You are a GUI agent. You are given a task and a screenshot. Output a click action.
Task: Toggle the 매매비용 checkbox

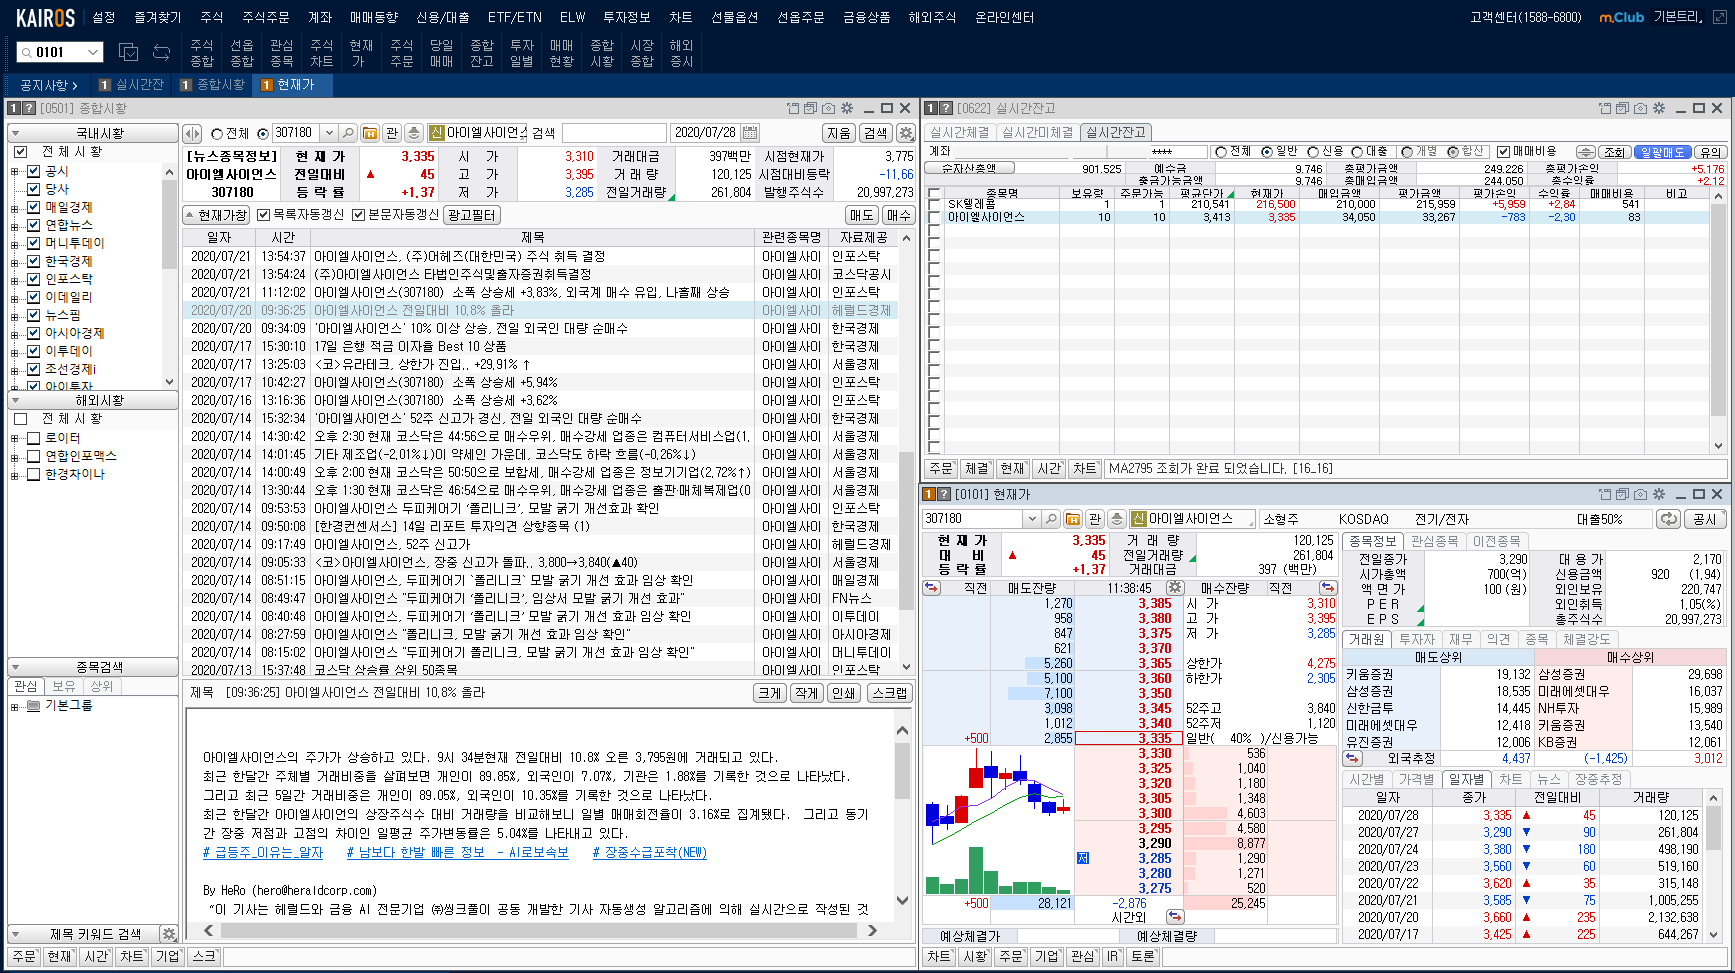click(1505, 152)
